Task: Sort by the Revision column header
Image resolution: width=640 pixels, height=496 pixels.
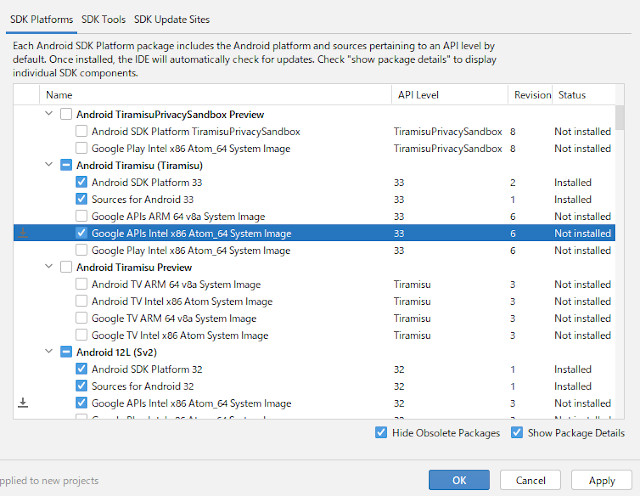Action: coord(530,95)
